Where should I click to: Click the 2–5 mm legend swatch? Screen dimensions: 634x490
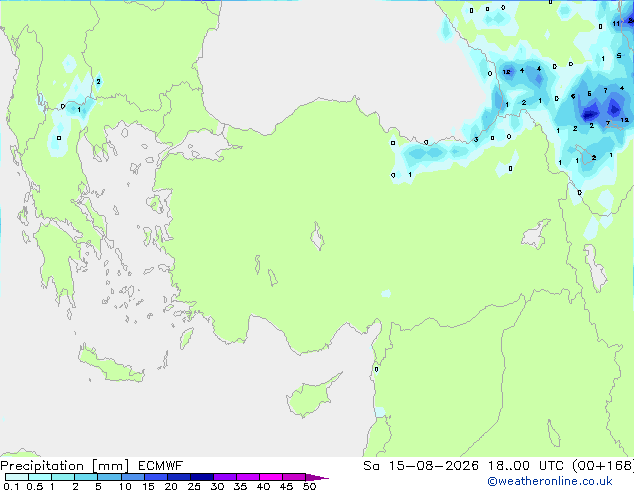point(86,477)
